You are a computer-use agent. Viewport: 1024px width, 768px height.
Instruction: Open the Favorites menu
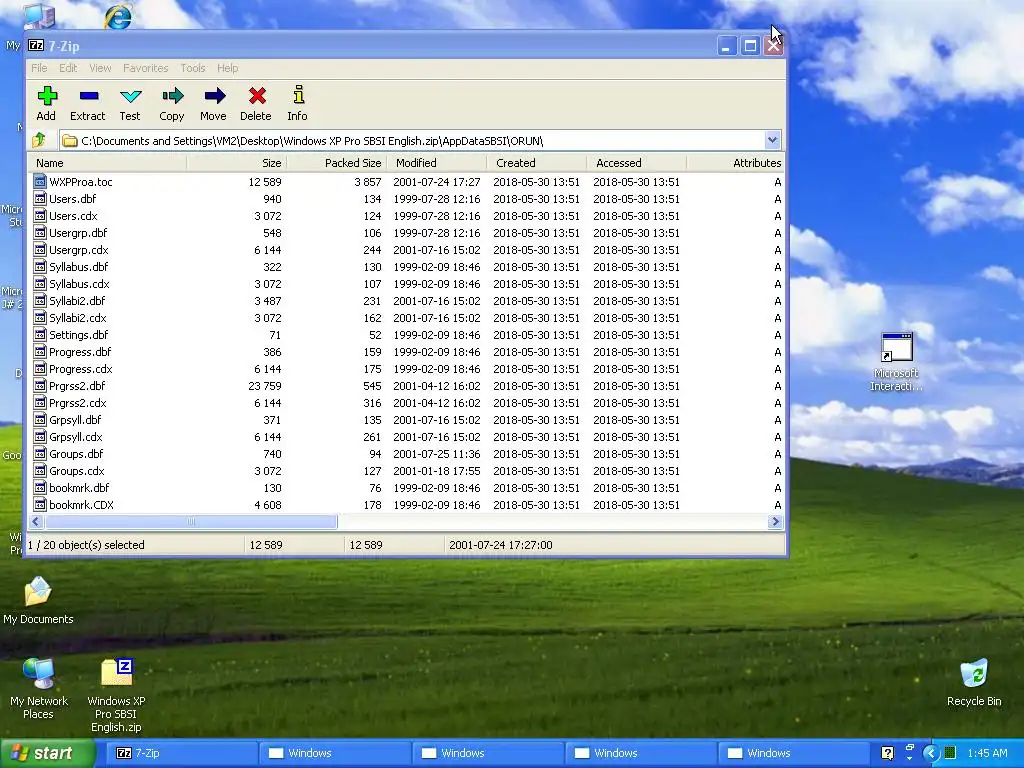[x=146, y=68]
